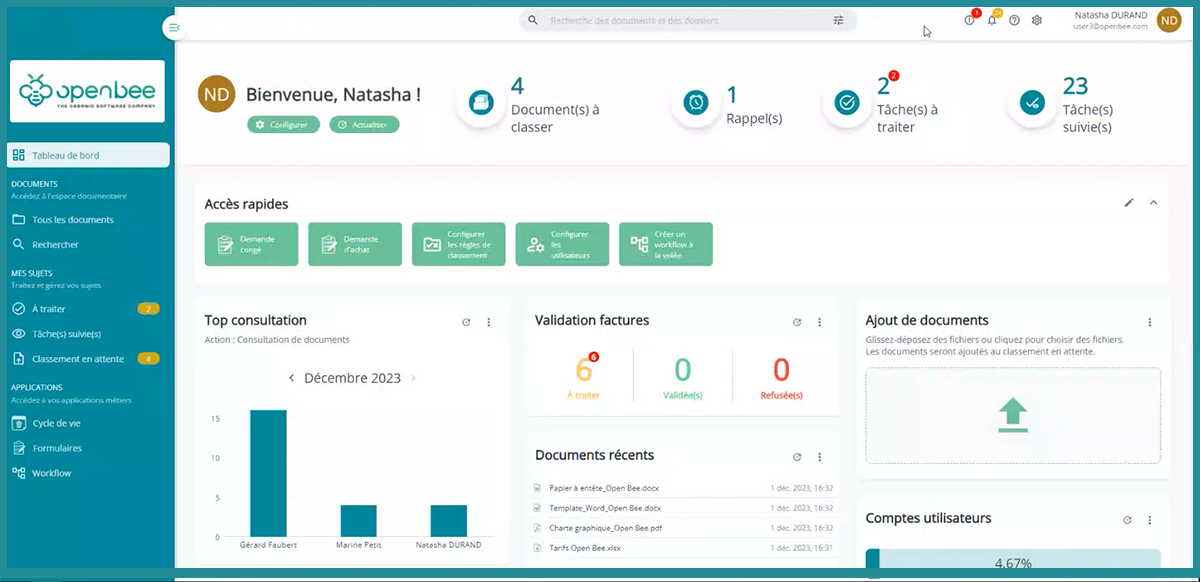Open Ajout de documents options menu
The image size is (1200, 582).
point(1150,322)
